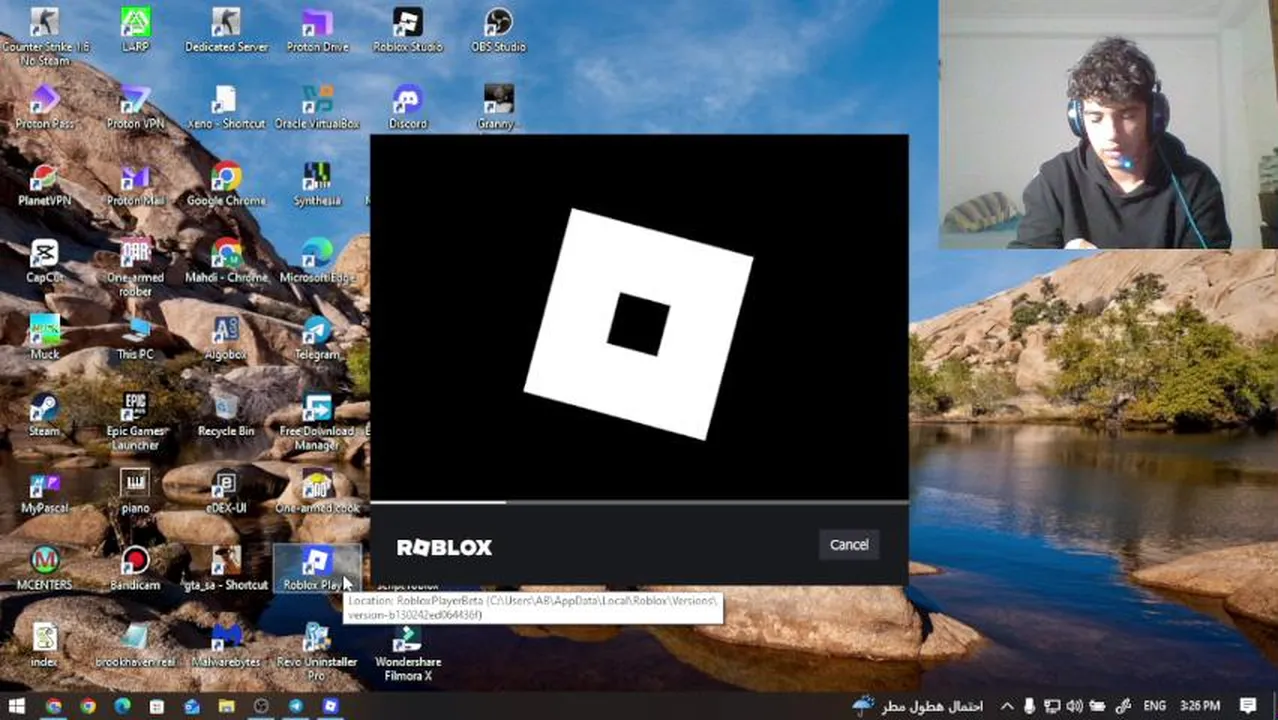
Task: Open the weather widget in taskbar
Action: (918, 706)
